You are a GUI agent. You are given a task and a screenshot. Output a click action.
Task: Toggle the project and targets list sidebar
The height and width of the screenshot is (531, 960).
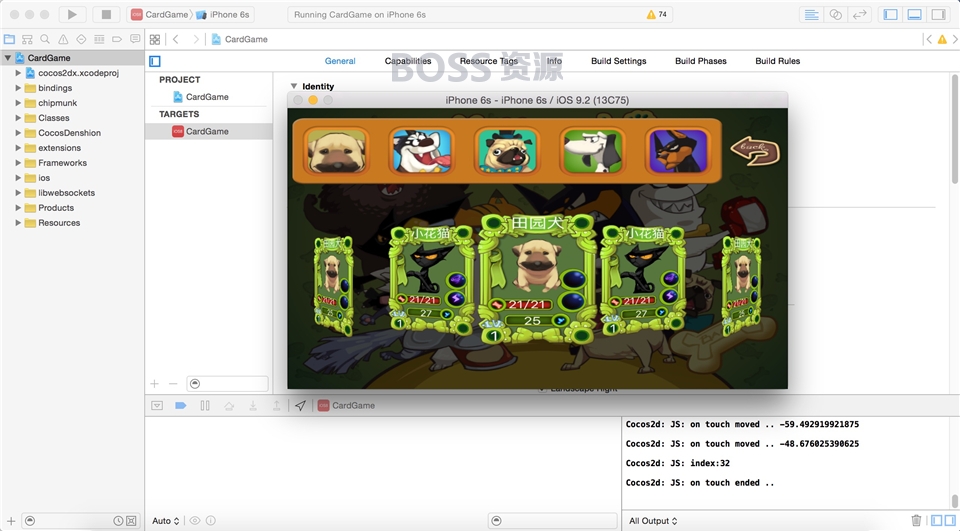tap(155, 61)
